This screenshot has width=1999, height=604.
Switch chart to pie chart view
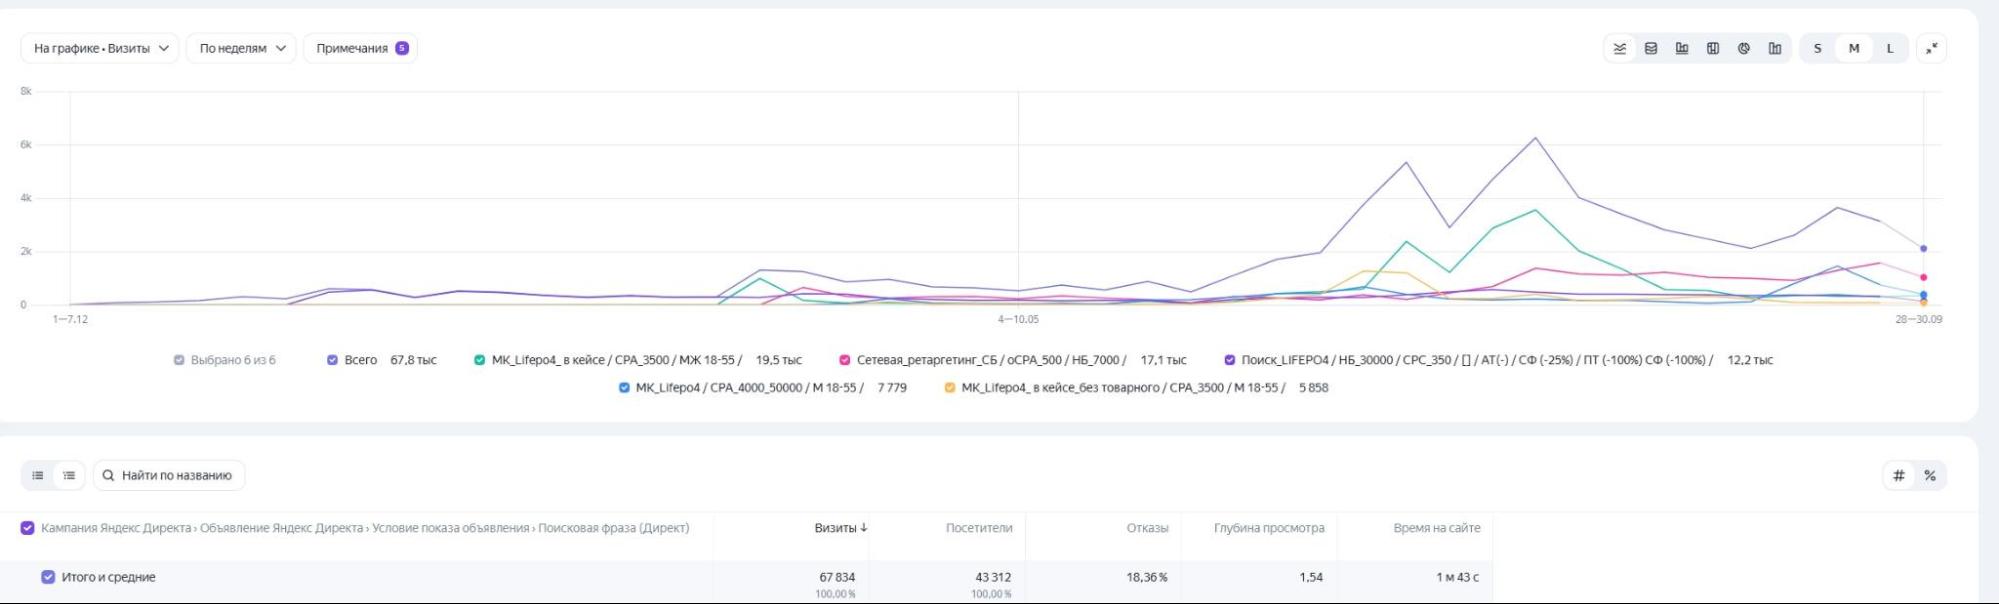coord(1744,48)
